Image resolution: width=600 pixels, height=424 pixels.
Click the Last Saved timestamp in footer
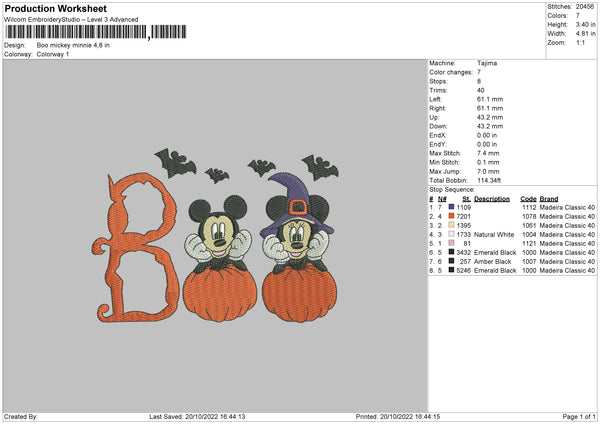tap(197, 416)
